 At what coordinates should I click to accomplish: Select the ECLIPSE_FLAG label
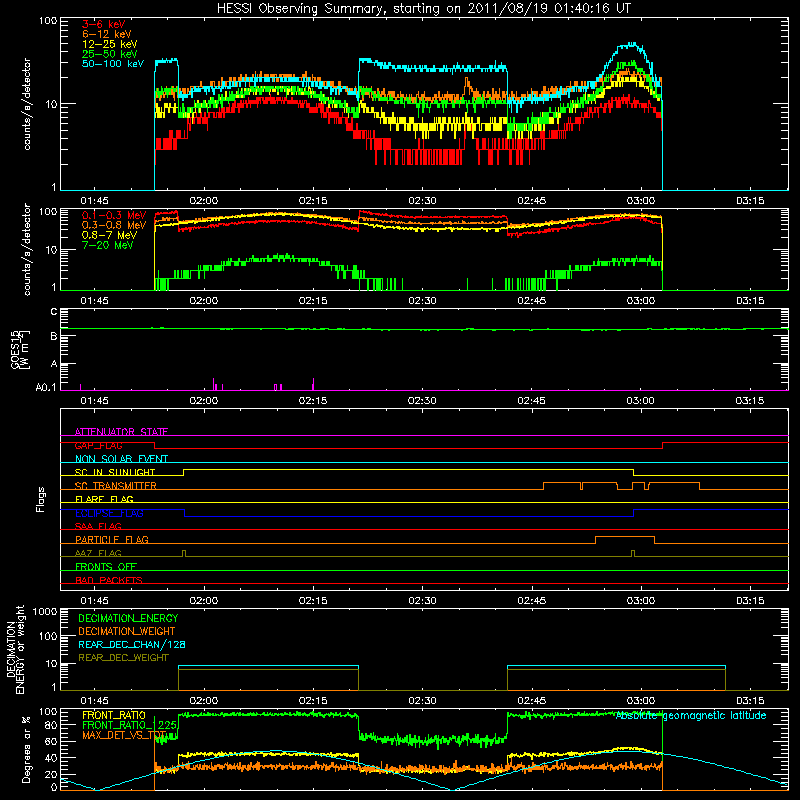[x=109, y=513]
